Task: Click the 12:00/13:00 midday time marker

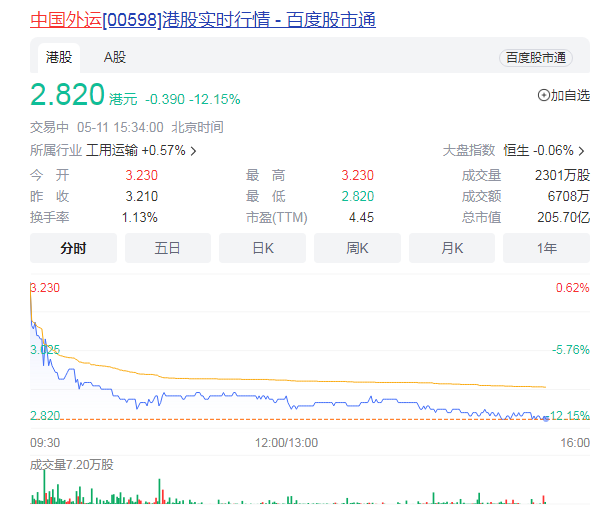Action: [286, 442]
